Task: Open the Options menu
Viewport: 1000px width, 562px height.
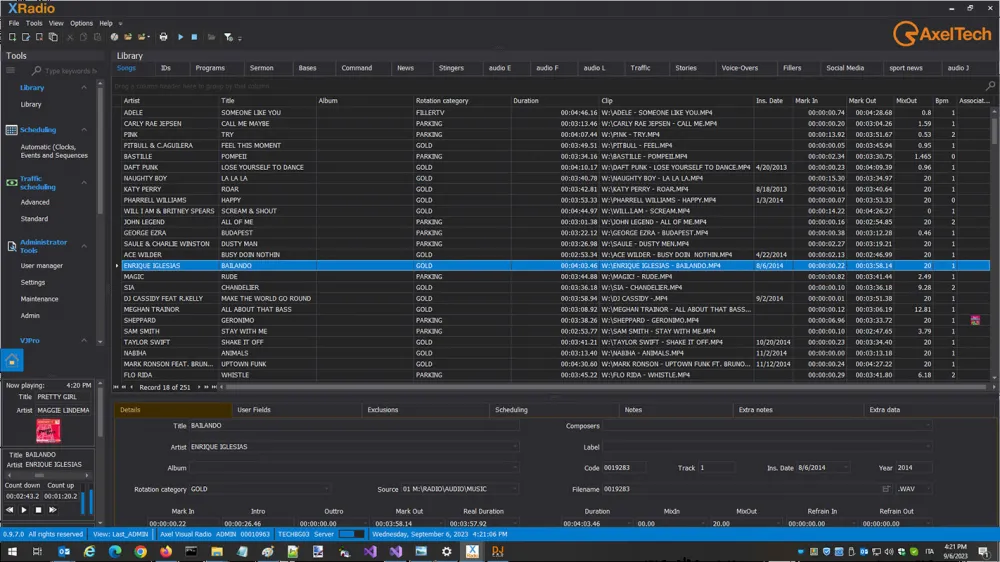Action: click(81, 23)
